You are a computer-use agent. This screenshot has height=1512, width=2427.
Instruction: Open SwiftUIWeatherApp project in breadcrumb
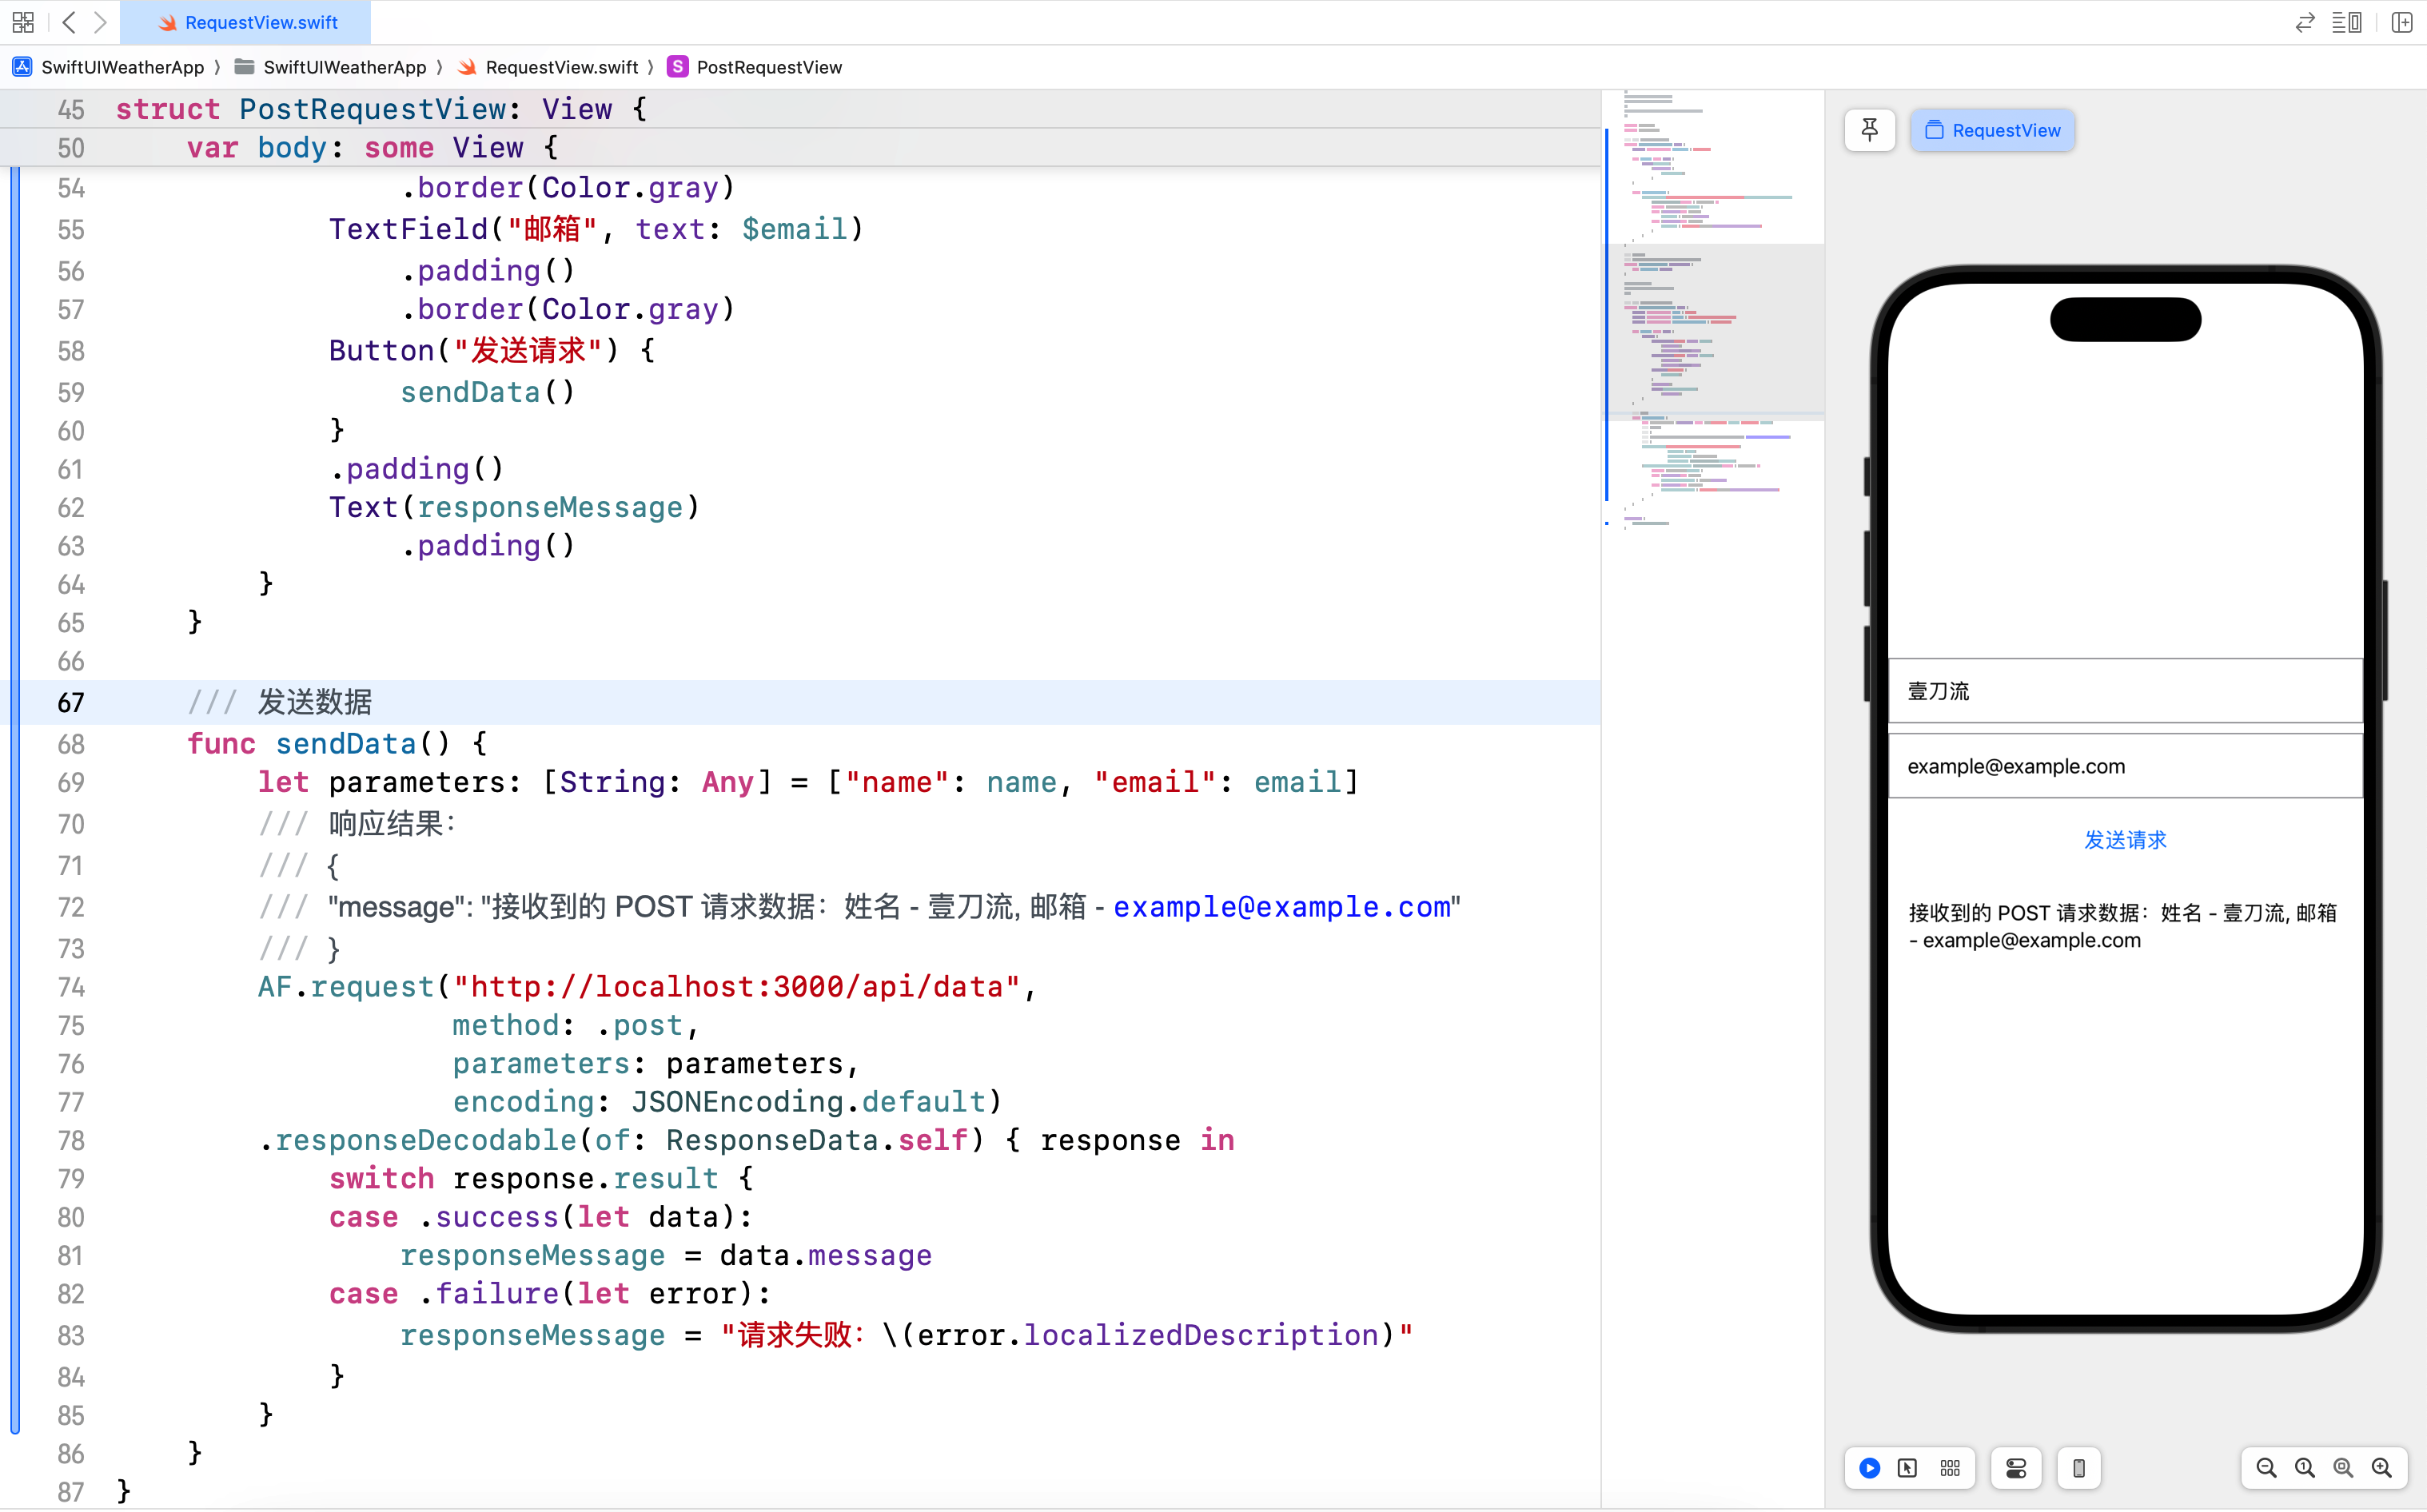108,67
